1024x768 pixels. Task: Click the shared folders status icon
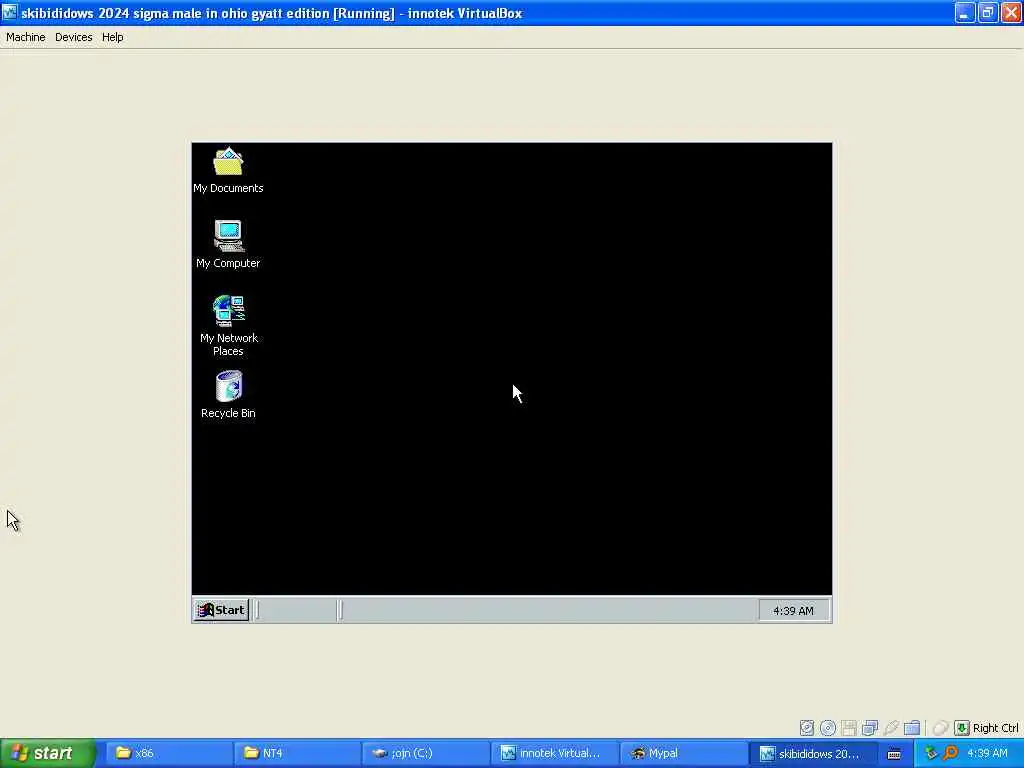pos(912,728)
